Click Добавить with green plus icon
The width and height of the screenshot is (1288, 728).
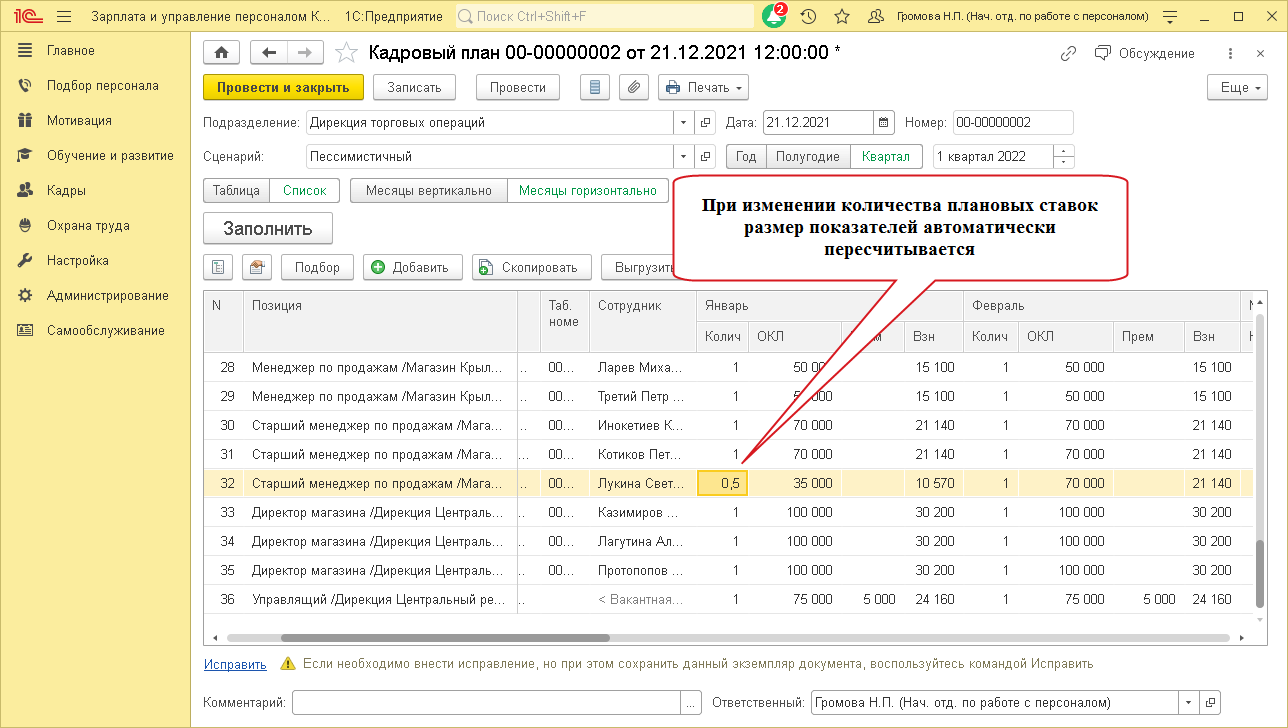pos(412,267)
